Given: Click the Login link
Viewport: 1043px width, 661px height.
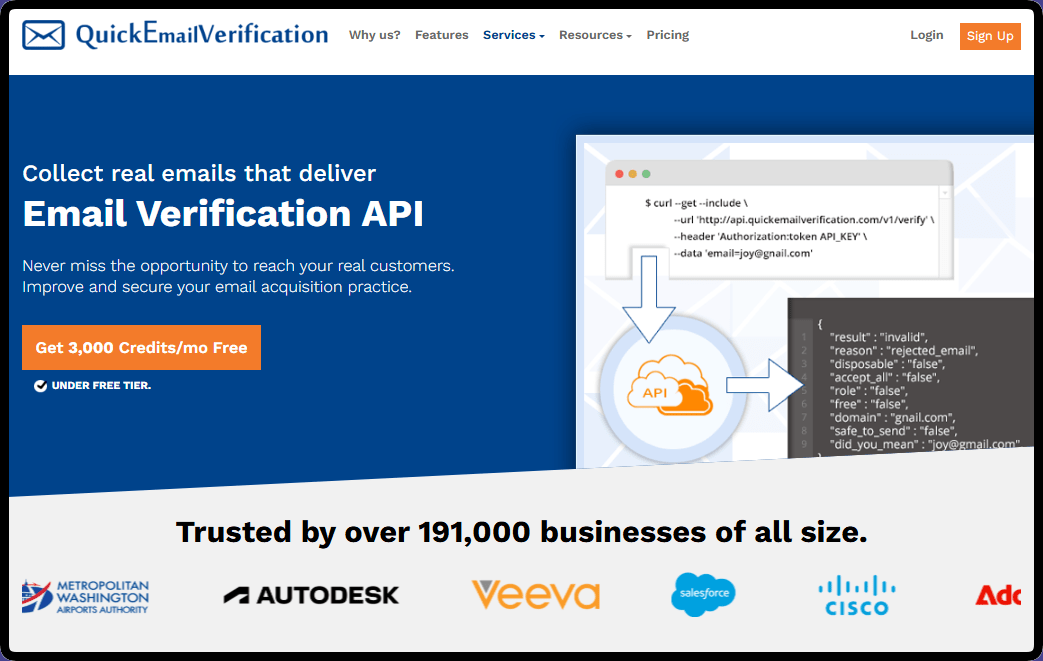Looking at the screenshot, I should (x=927, y=35).
